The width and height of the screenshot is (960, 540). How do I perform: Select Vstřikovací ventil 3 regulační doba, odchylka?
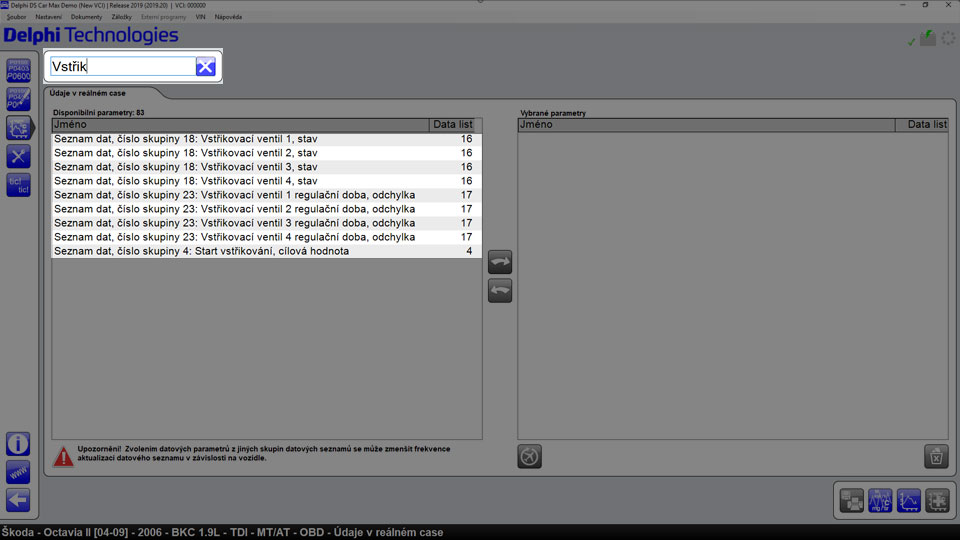[x=267, y=223]
